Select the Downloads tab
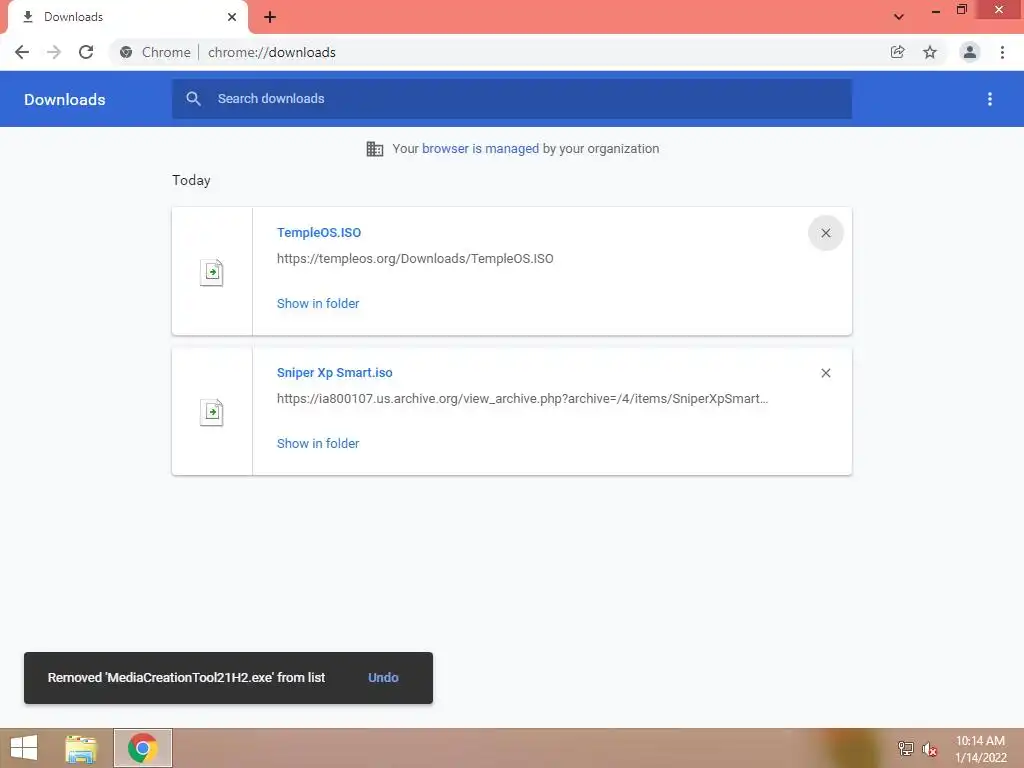The image size is (1024, 768). 127,17
